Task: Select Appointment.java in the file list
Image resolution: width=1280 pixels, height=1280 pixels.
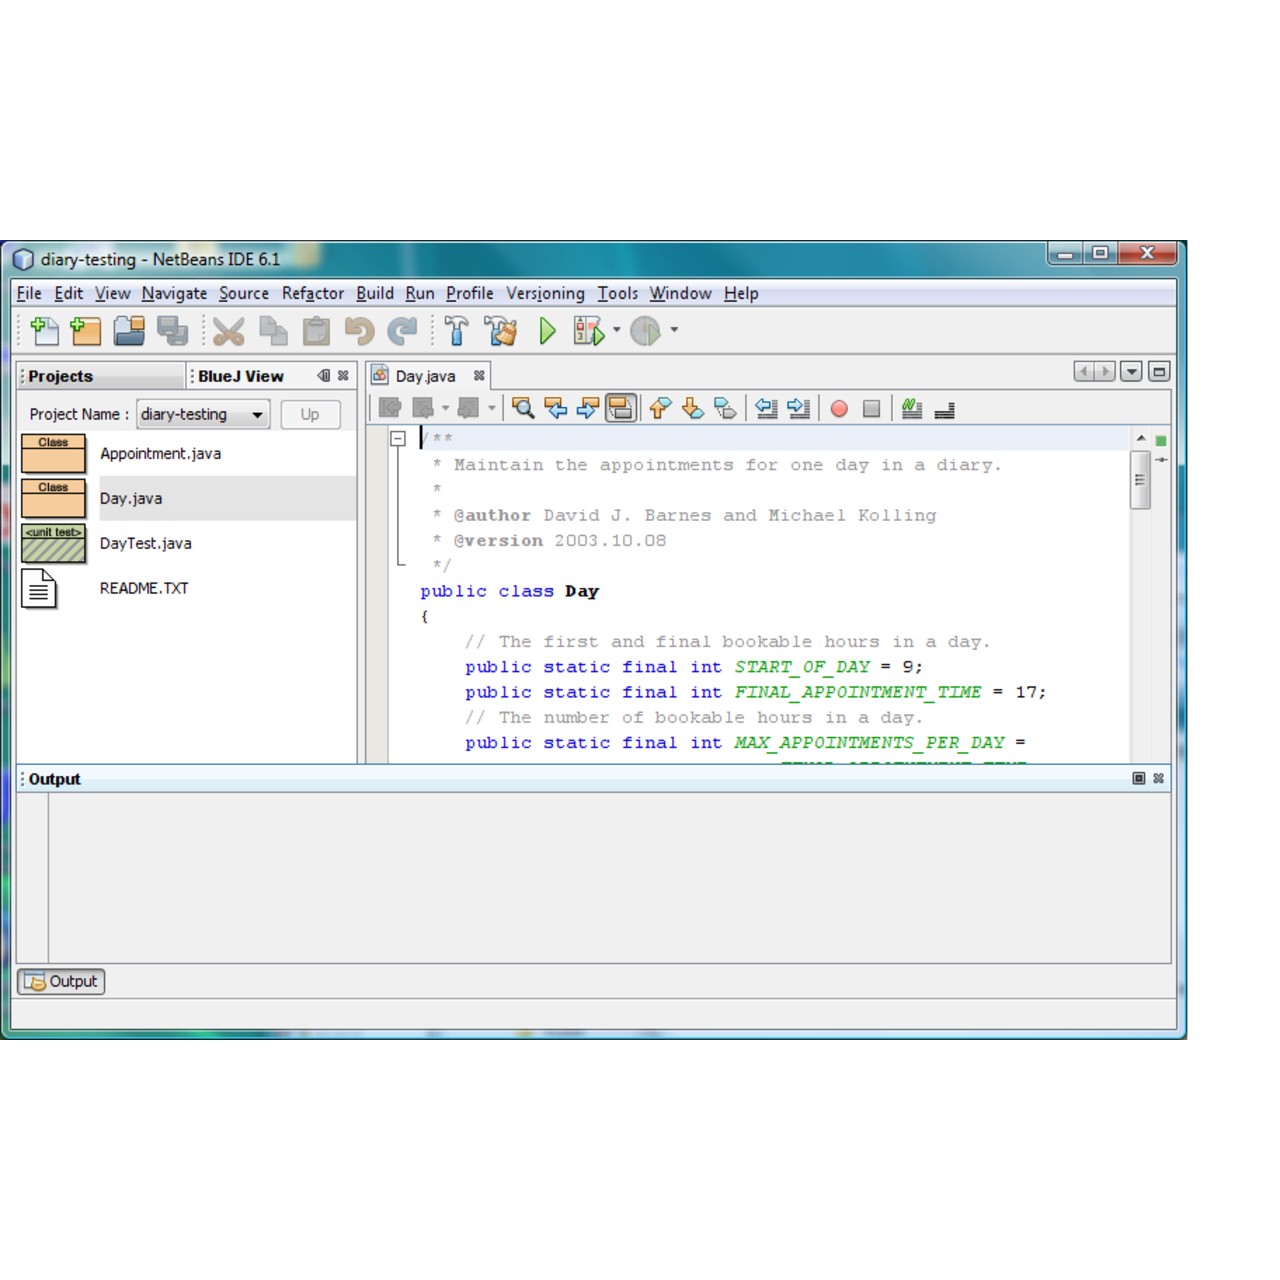Action: 187,453
